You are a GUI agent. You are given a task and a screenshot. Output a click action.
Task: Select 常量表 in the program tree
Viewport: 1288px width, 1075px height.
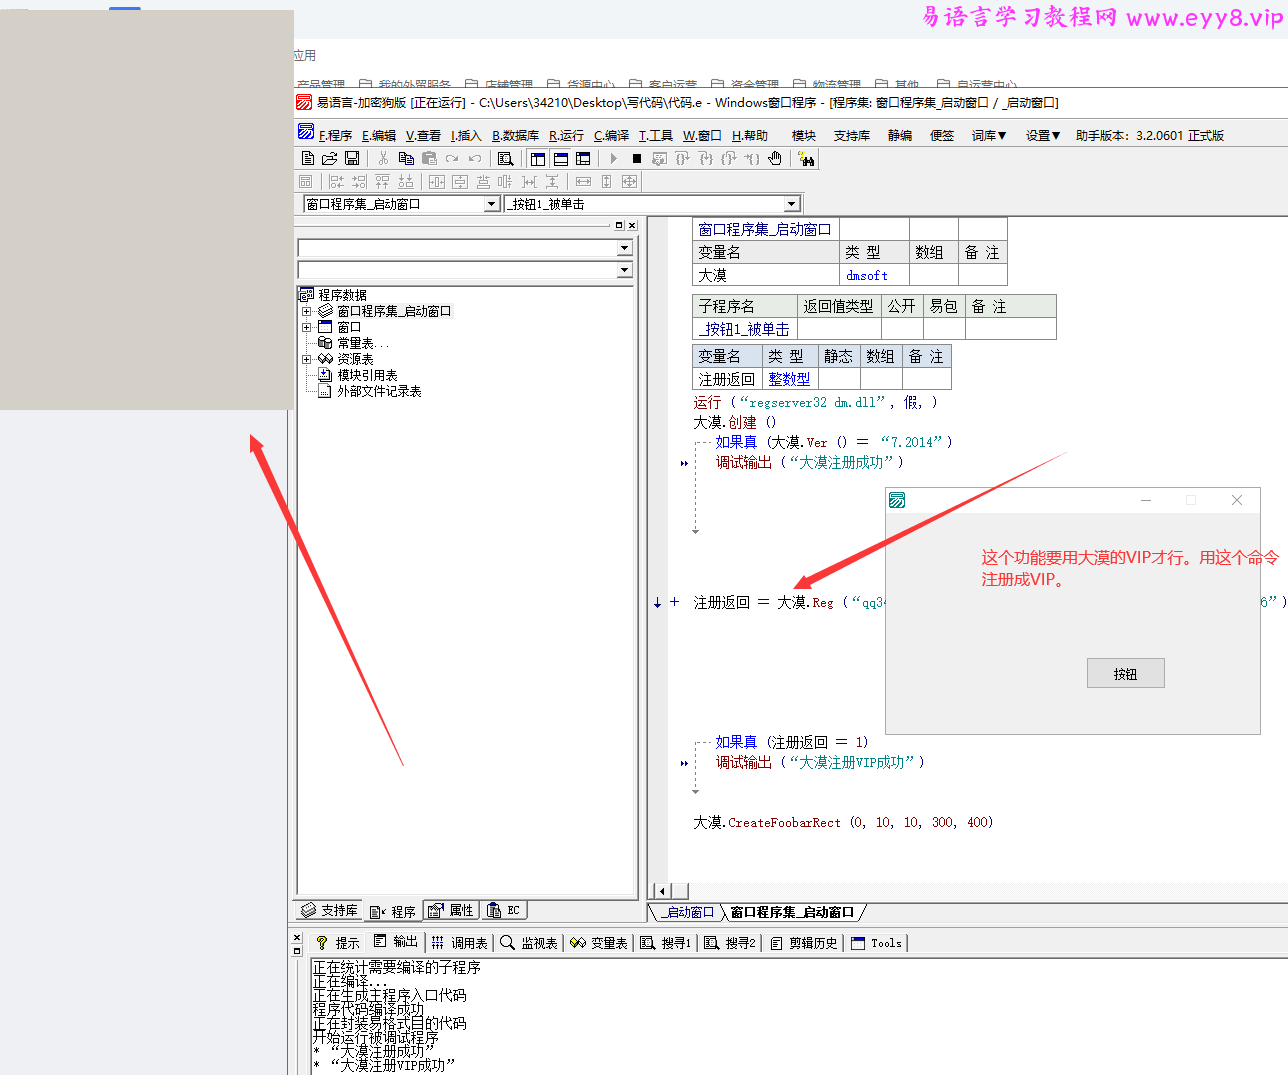pyautogui.click(x=362, y=343)
